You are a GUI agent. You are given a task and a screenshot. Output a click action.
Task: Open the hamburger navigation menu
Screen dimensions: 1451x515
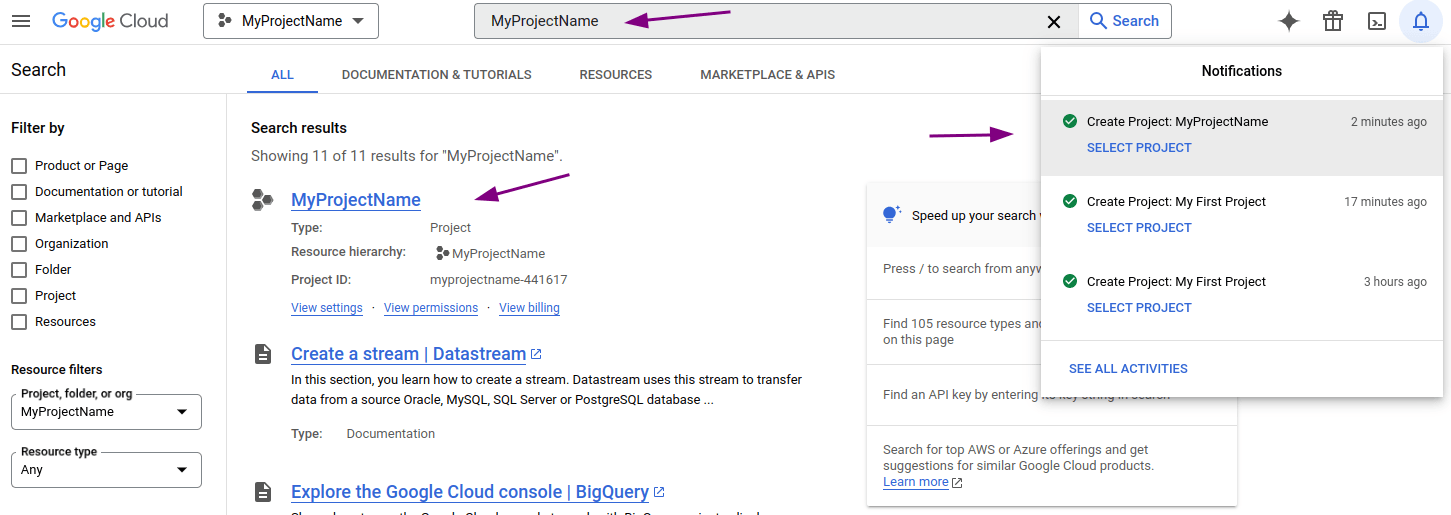pyautogui.click(x=20, y=21)
